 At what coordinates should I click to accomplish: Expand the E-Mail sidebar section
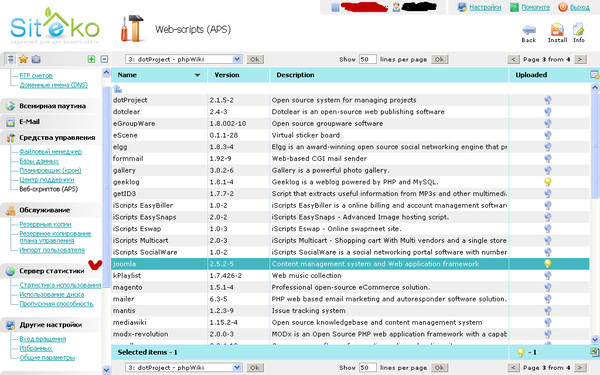click(x=29, y=122)
